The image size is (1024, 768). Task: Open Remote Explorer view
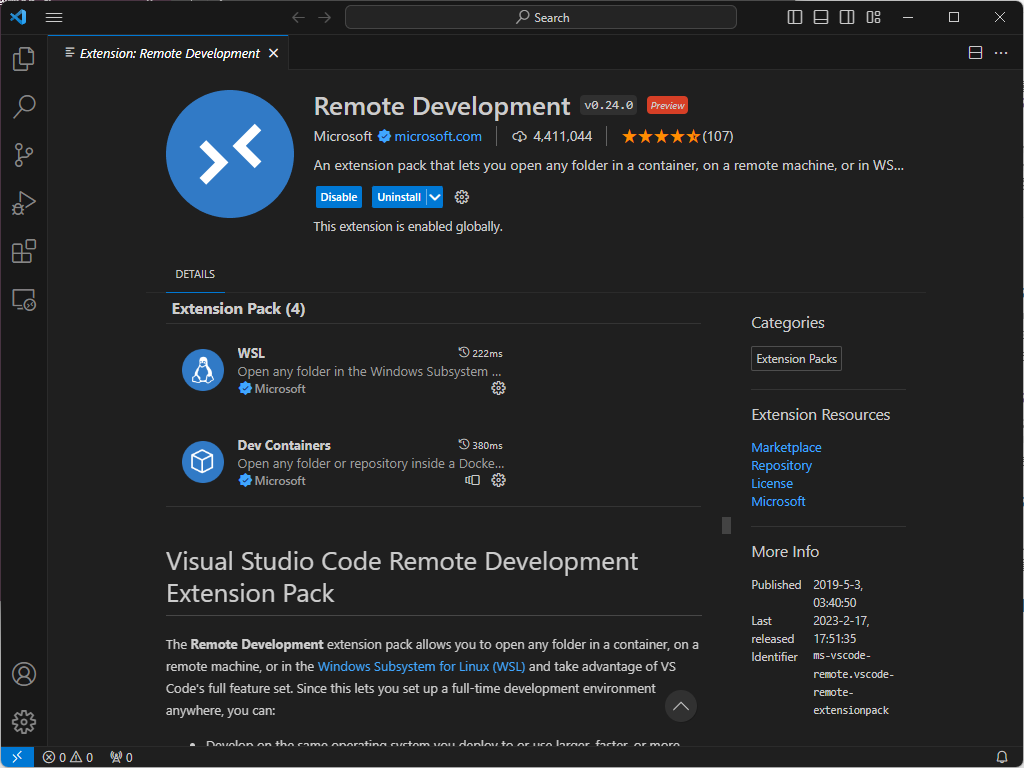pos(24,300)
